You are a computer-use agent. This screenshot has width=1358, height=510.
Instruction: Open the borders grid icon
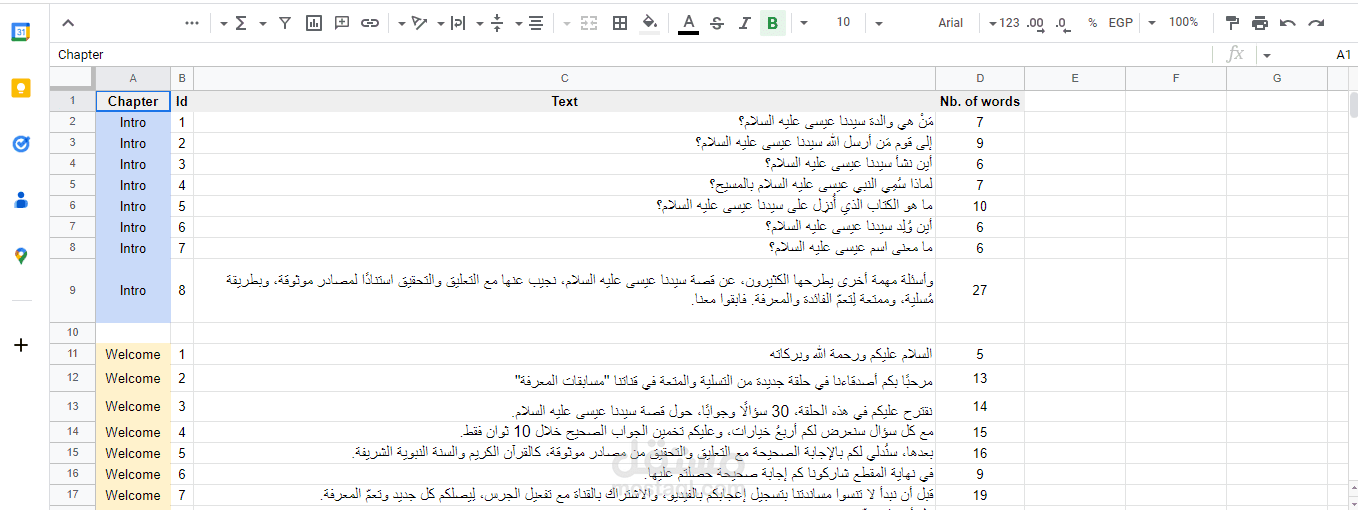(x=620, y=22)
